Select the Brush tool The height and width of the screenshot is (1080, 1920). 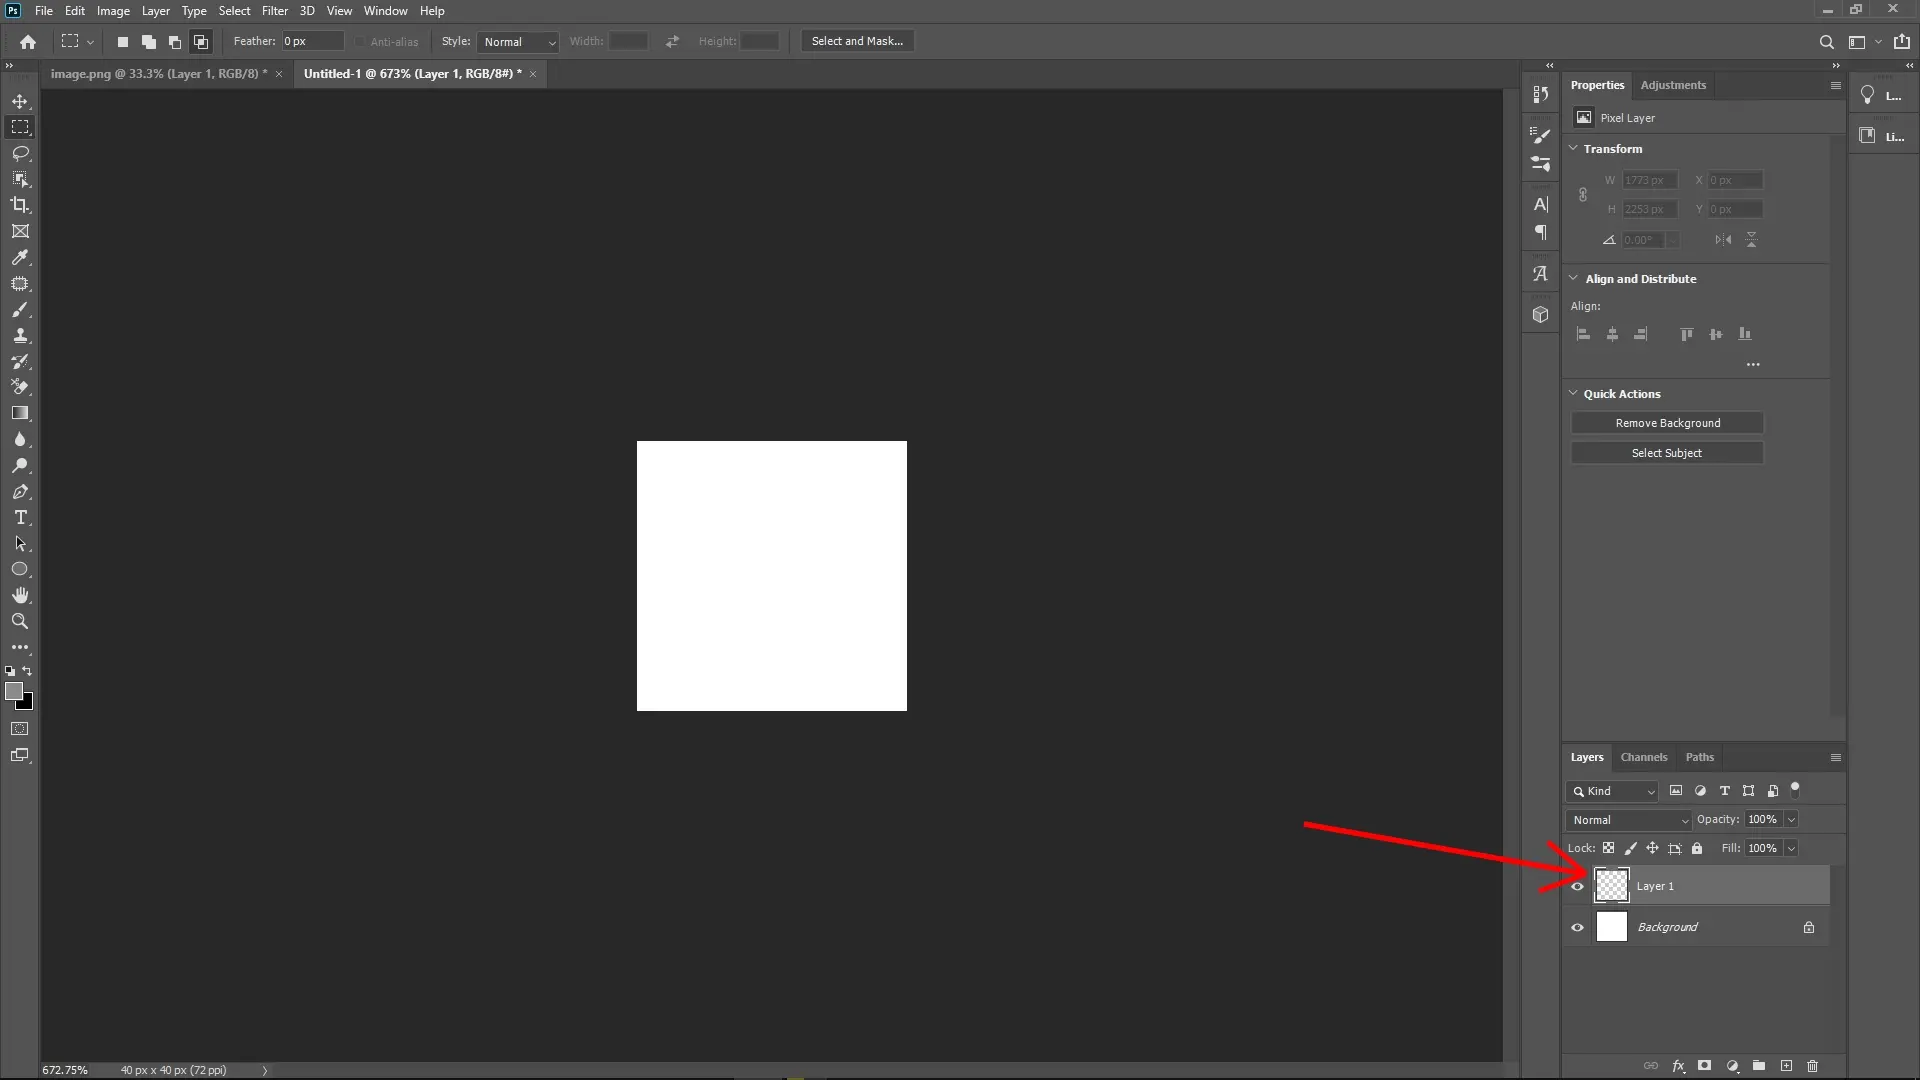pos(20,310)
